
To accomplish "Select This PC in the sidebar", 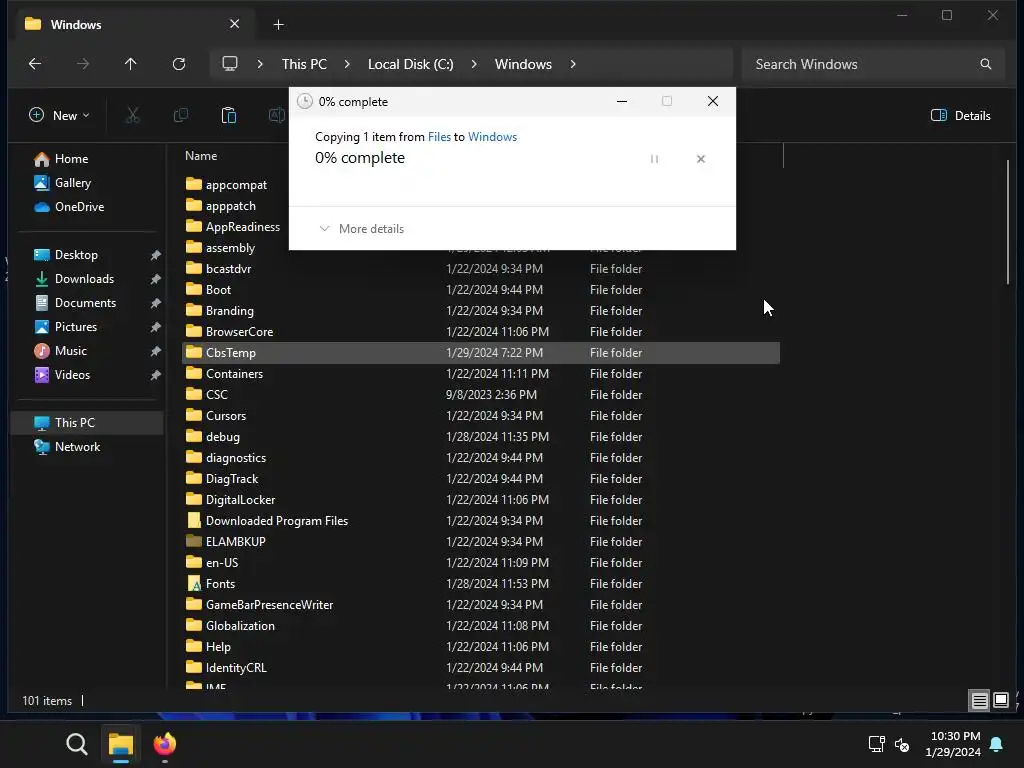I will (x=87, y=423).
